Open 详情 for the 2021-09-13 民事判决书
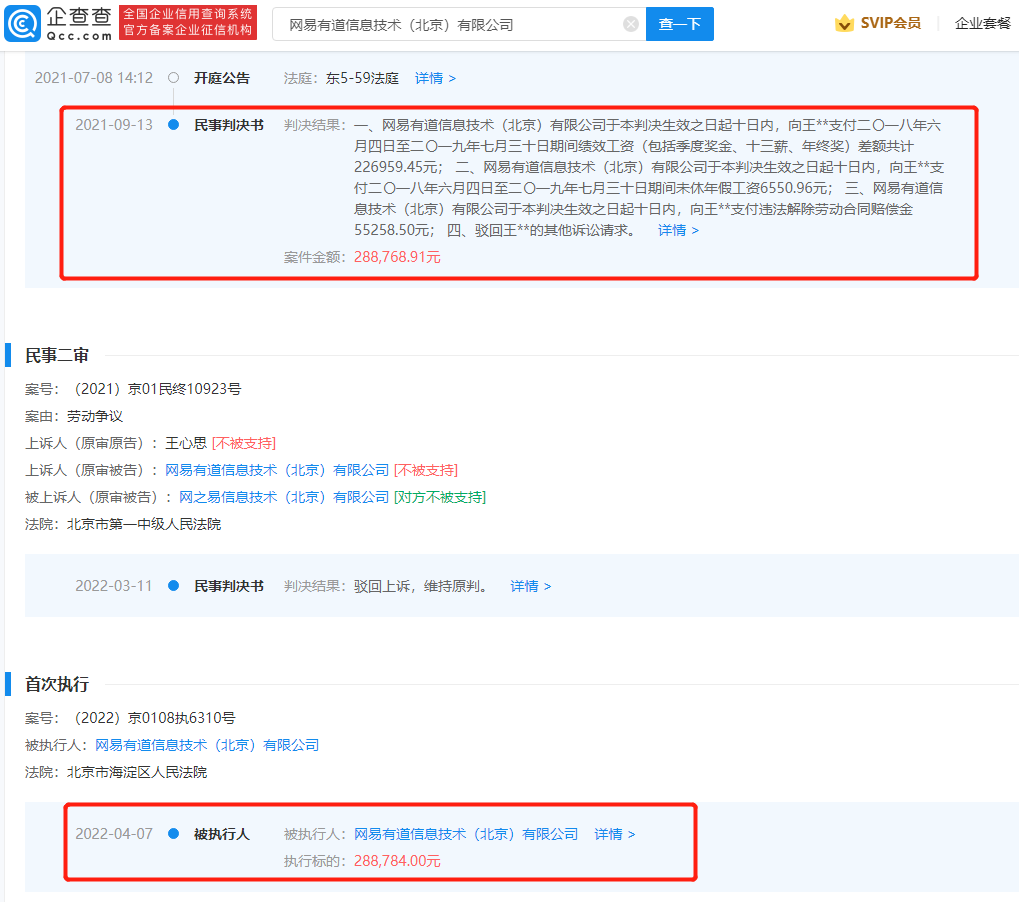 pyautogui.click(x=678, y=230)
